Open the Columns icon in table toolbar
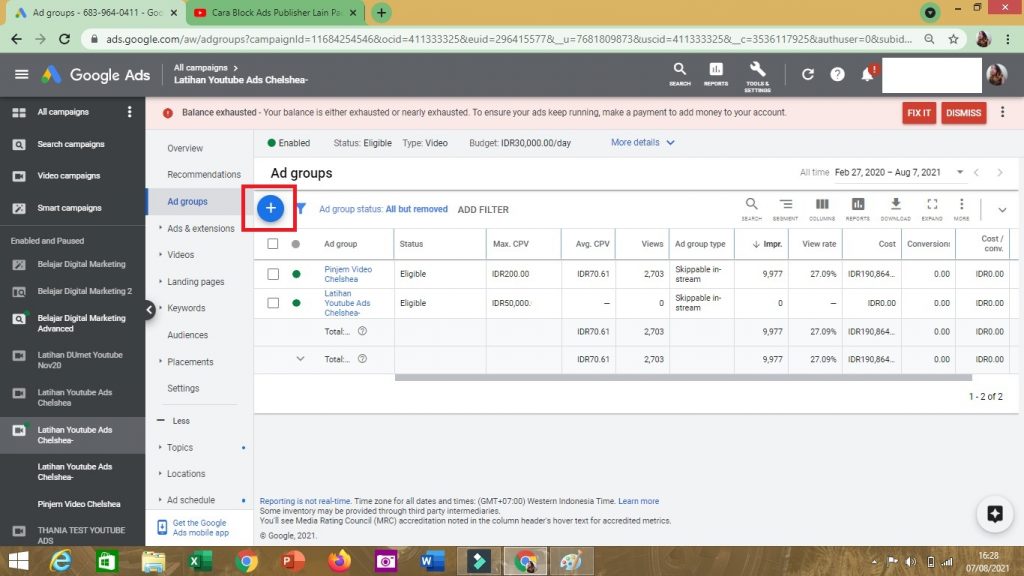Screen dimensions: 1024x576 (x=822, y=205)
